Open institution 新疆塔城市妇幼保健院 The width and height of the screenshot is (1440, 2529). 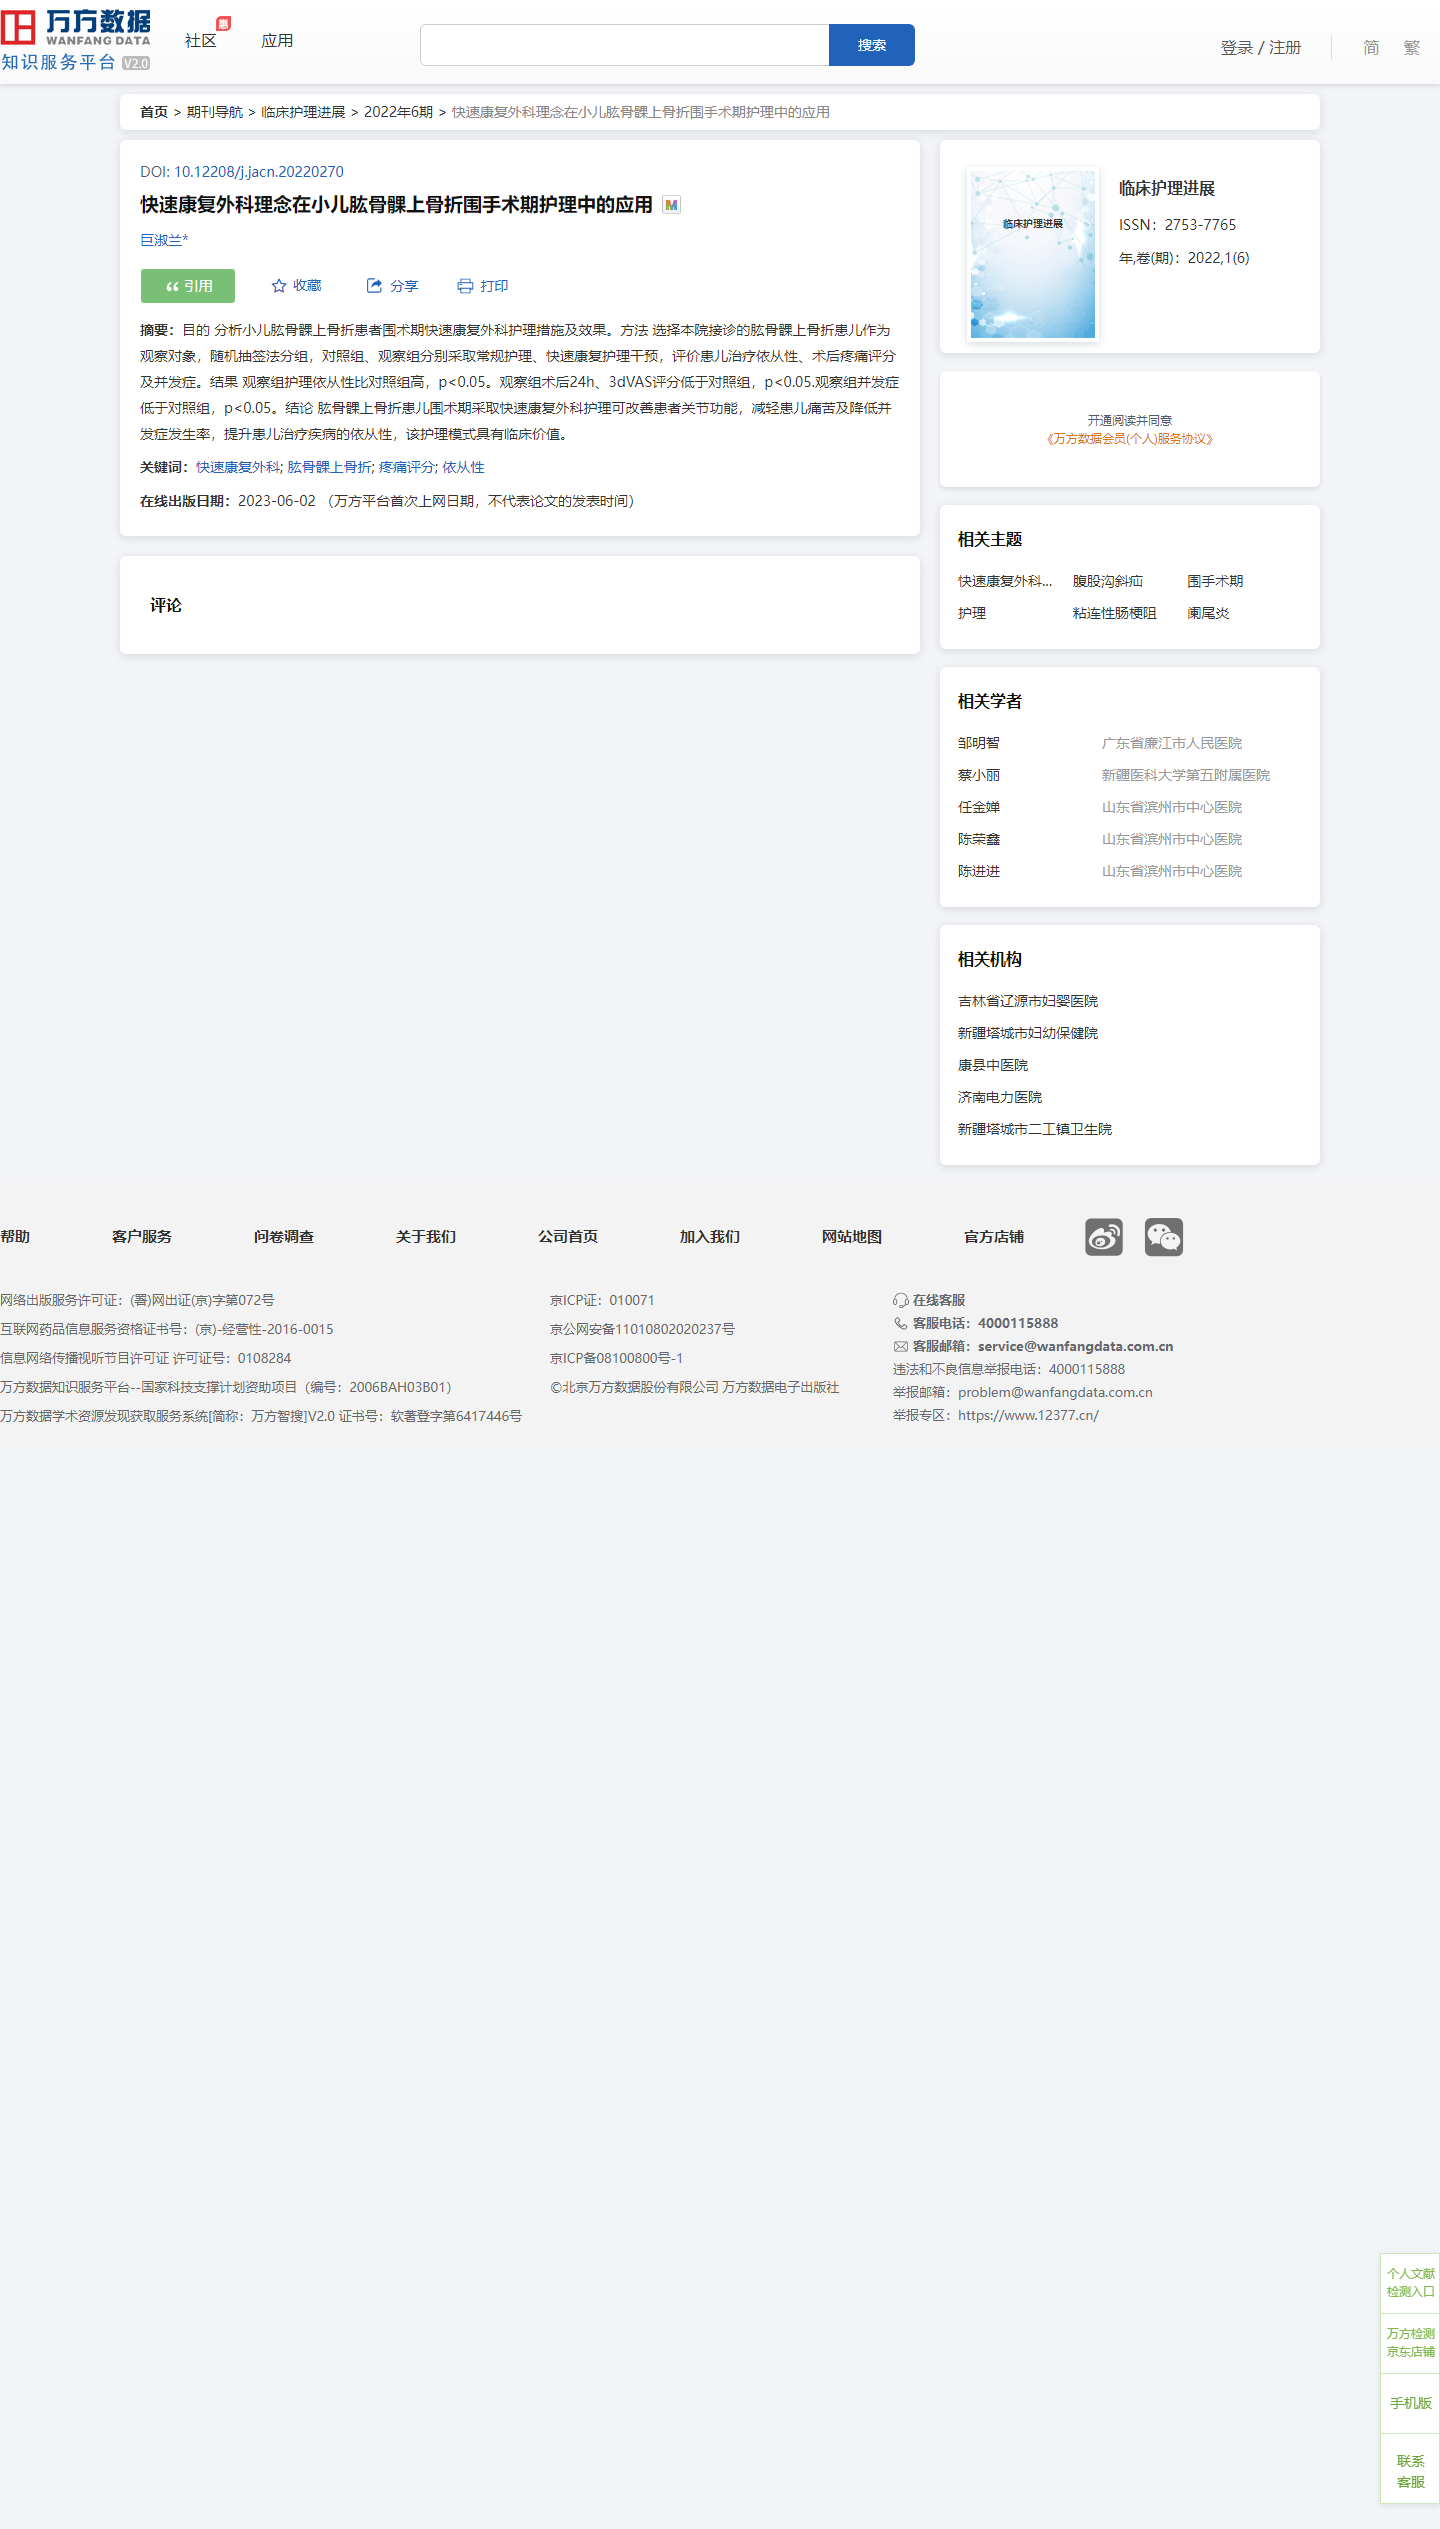[1028, 1033]
